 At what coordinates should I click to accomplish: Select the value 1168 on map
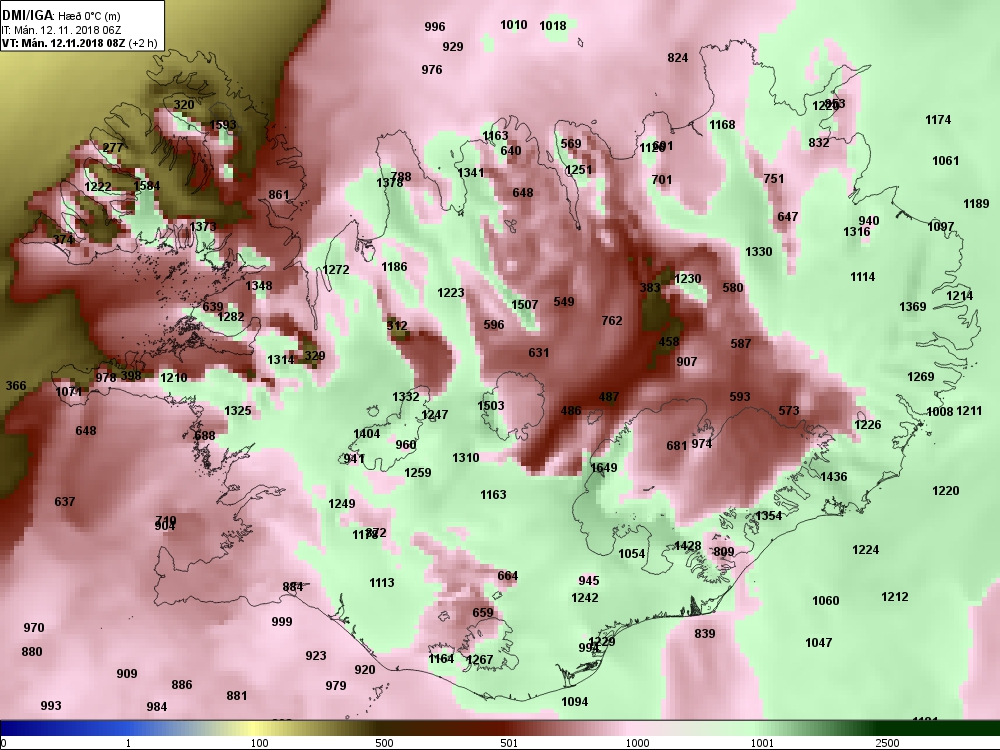pyautogui.click(x=722, y=125)
